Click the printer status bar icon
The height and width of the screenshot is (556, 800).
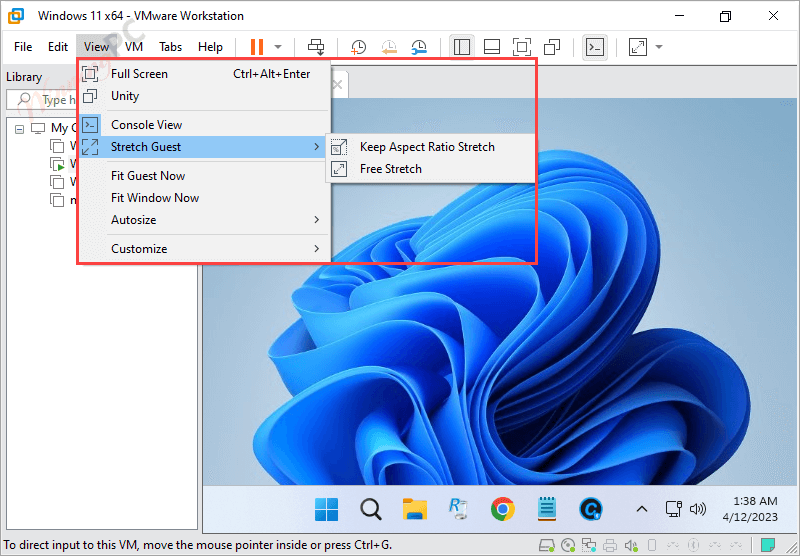610,545
